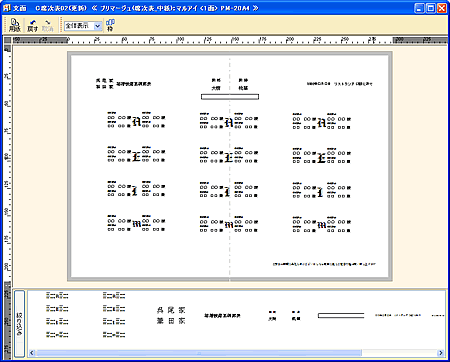Select table E in the right column
The image size is (450, 362).
tap(321, 156)
